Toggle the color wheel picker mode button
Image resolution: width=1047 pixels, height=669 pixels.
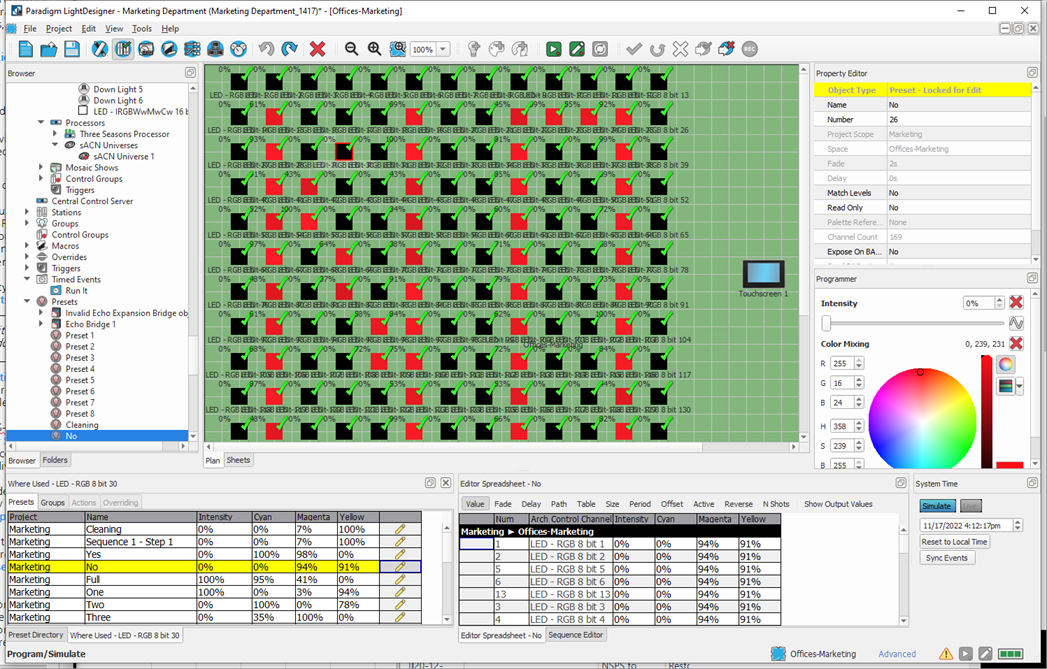[1006, 365]
